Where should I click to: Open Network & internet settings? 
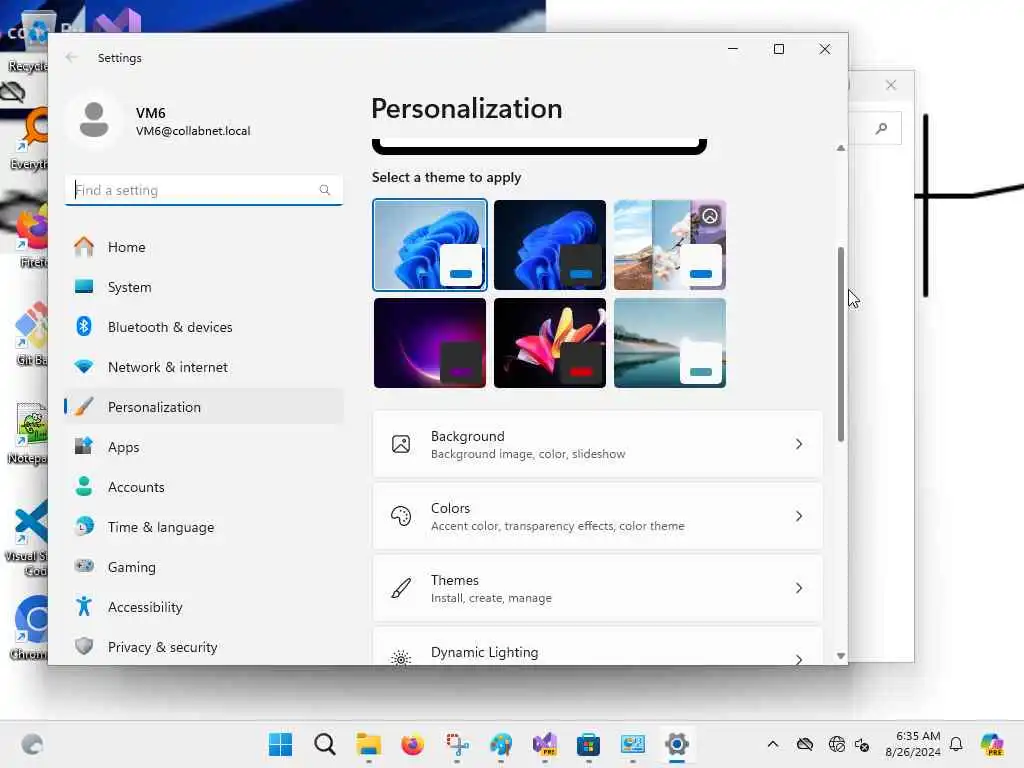click(x=204, y=367)
